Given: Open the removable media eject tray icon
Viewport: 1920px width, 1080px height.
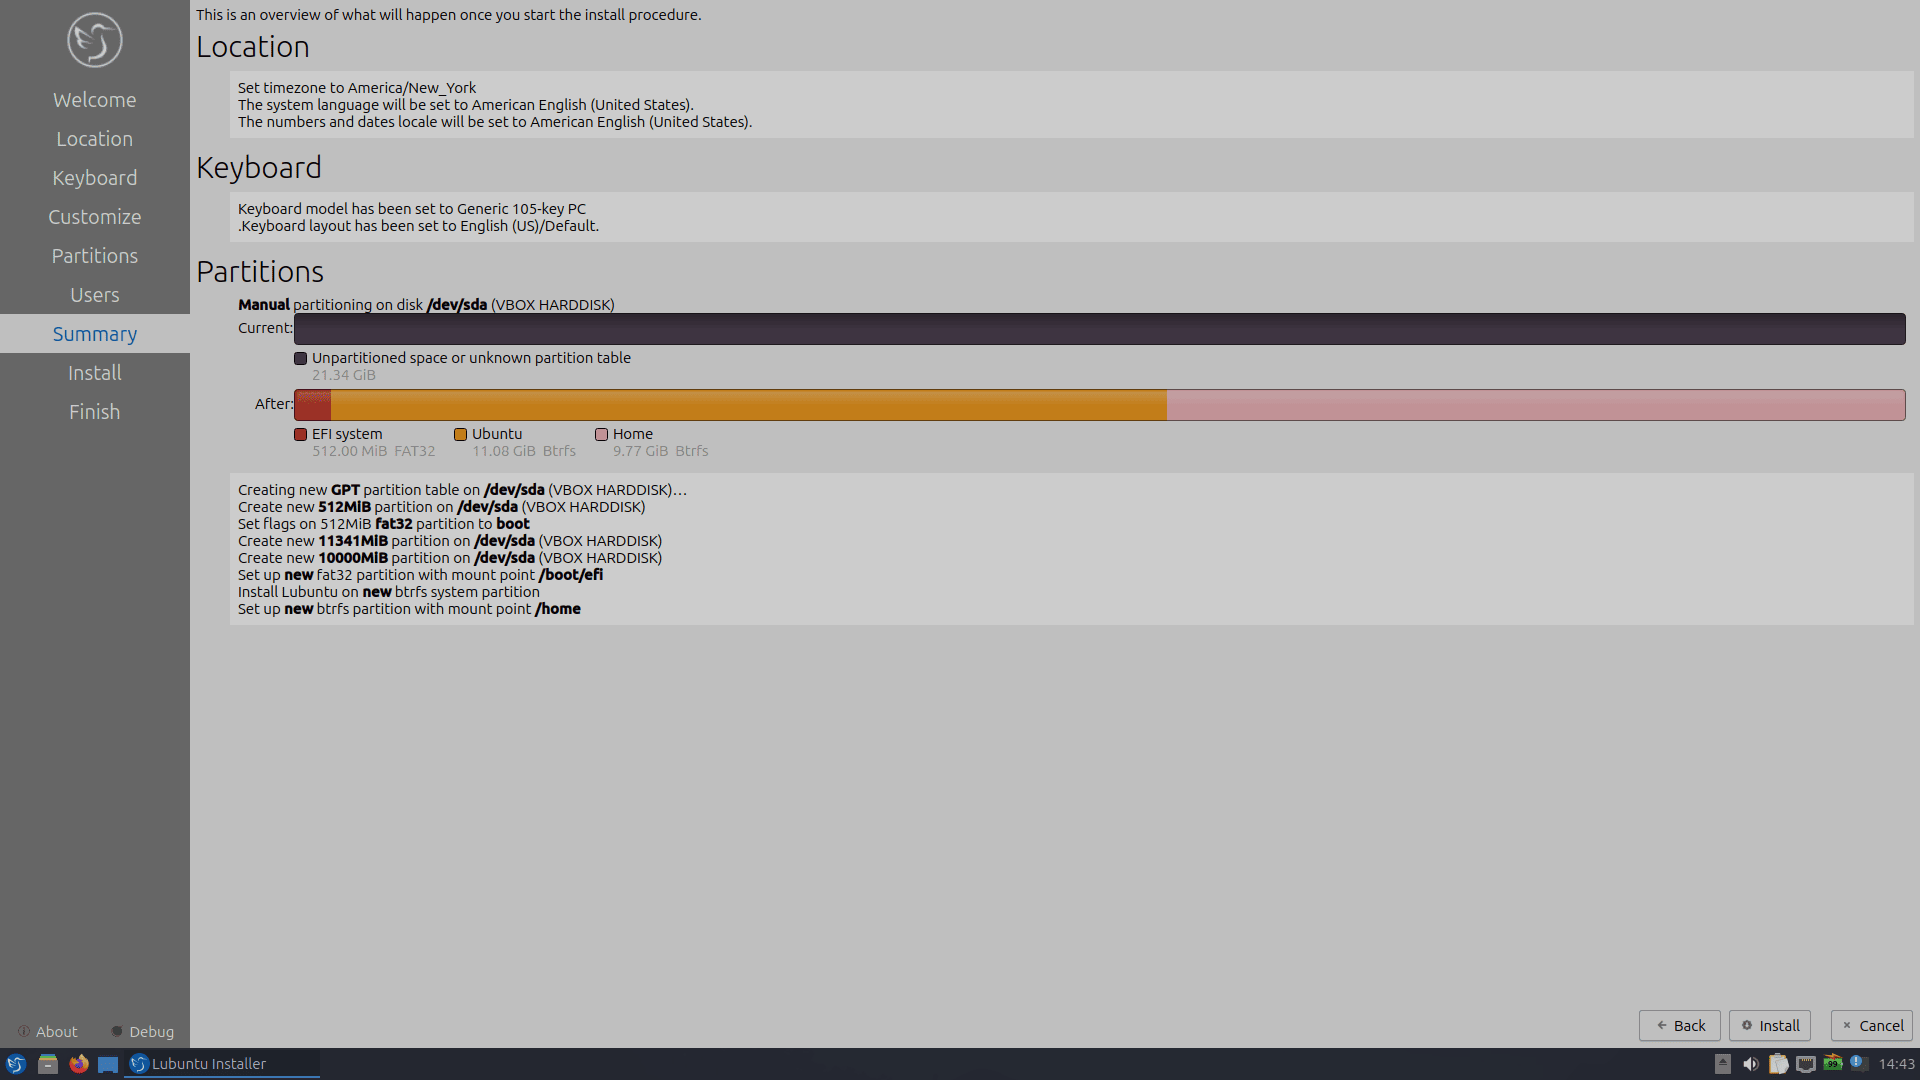Looking at the screenshot, I should tap(1722, 1064).
